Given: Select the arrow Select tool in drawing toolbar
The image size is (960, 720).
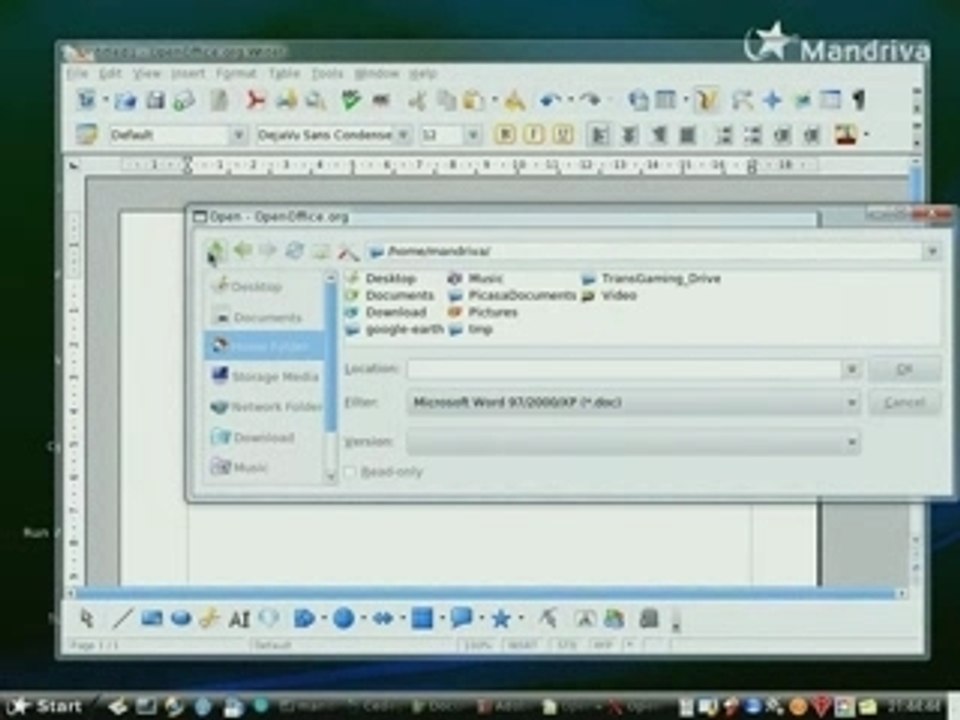Looking at the screenshot, I should coord(87,619).
